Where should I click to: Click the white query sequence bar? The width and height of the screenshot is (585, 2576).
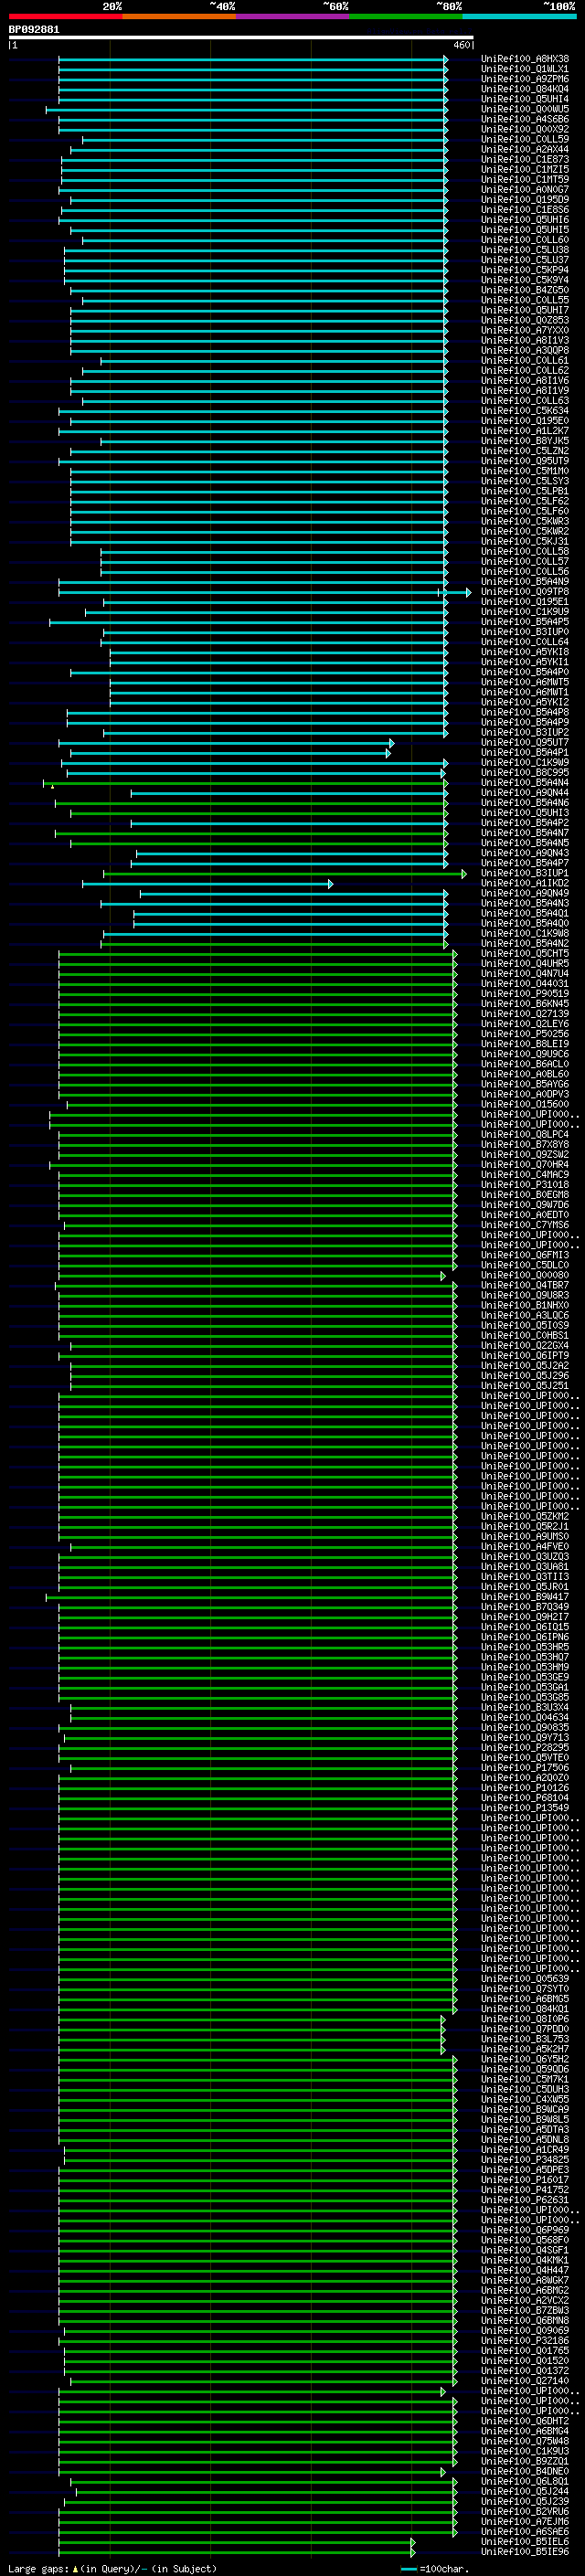point(240,38)
